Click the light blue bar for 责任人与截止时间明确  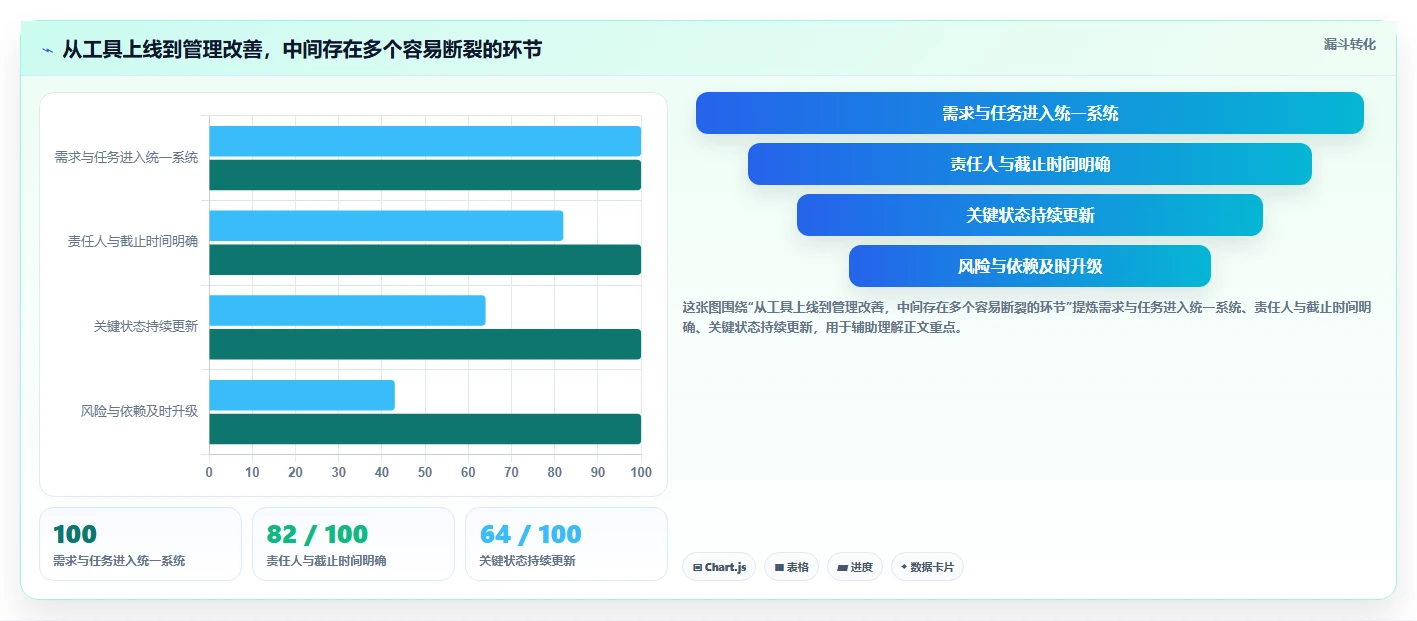click(x=386, y=226)
